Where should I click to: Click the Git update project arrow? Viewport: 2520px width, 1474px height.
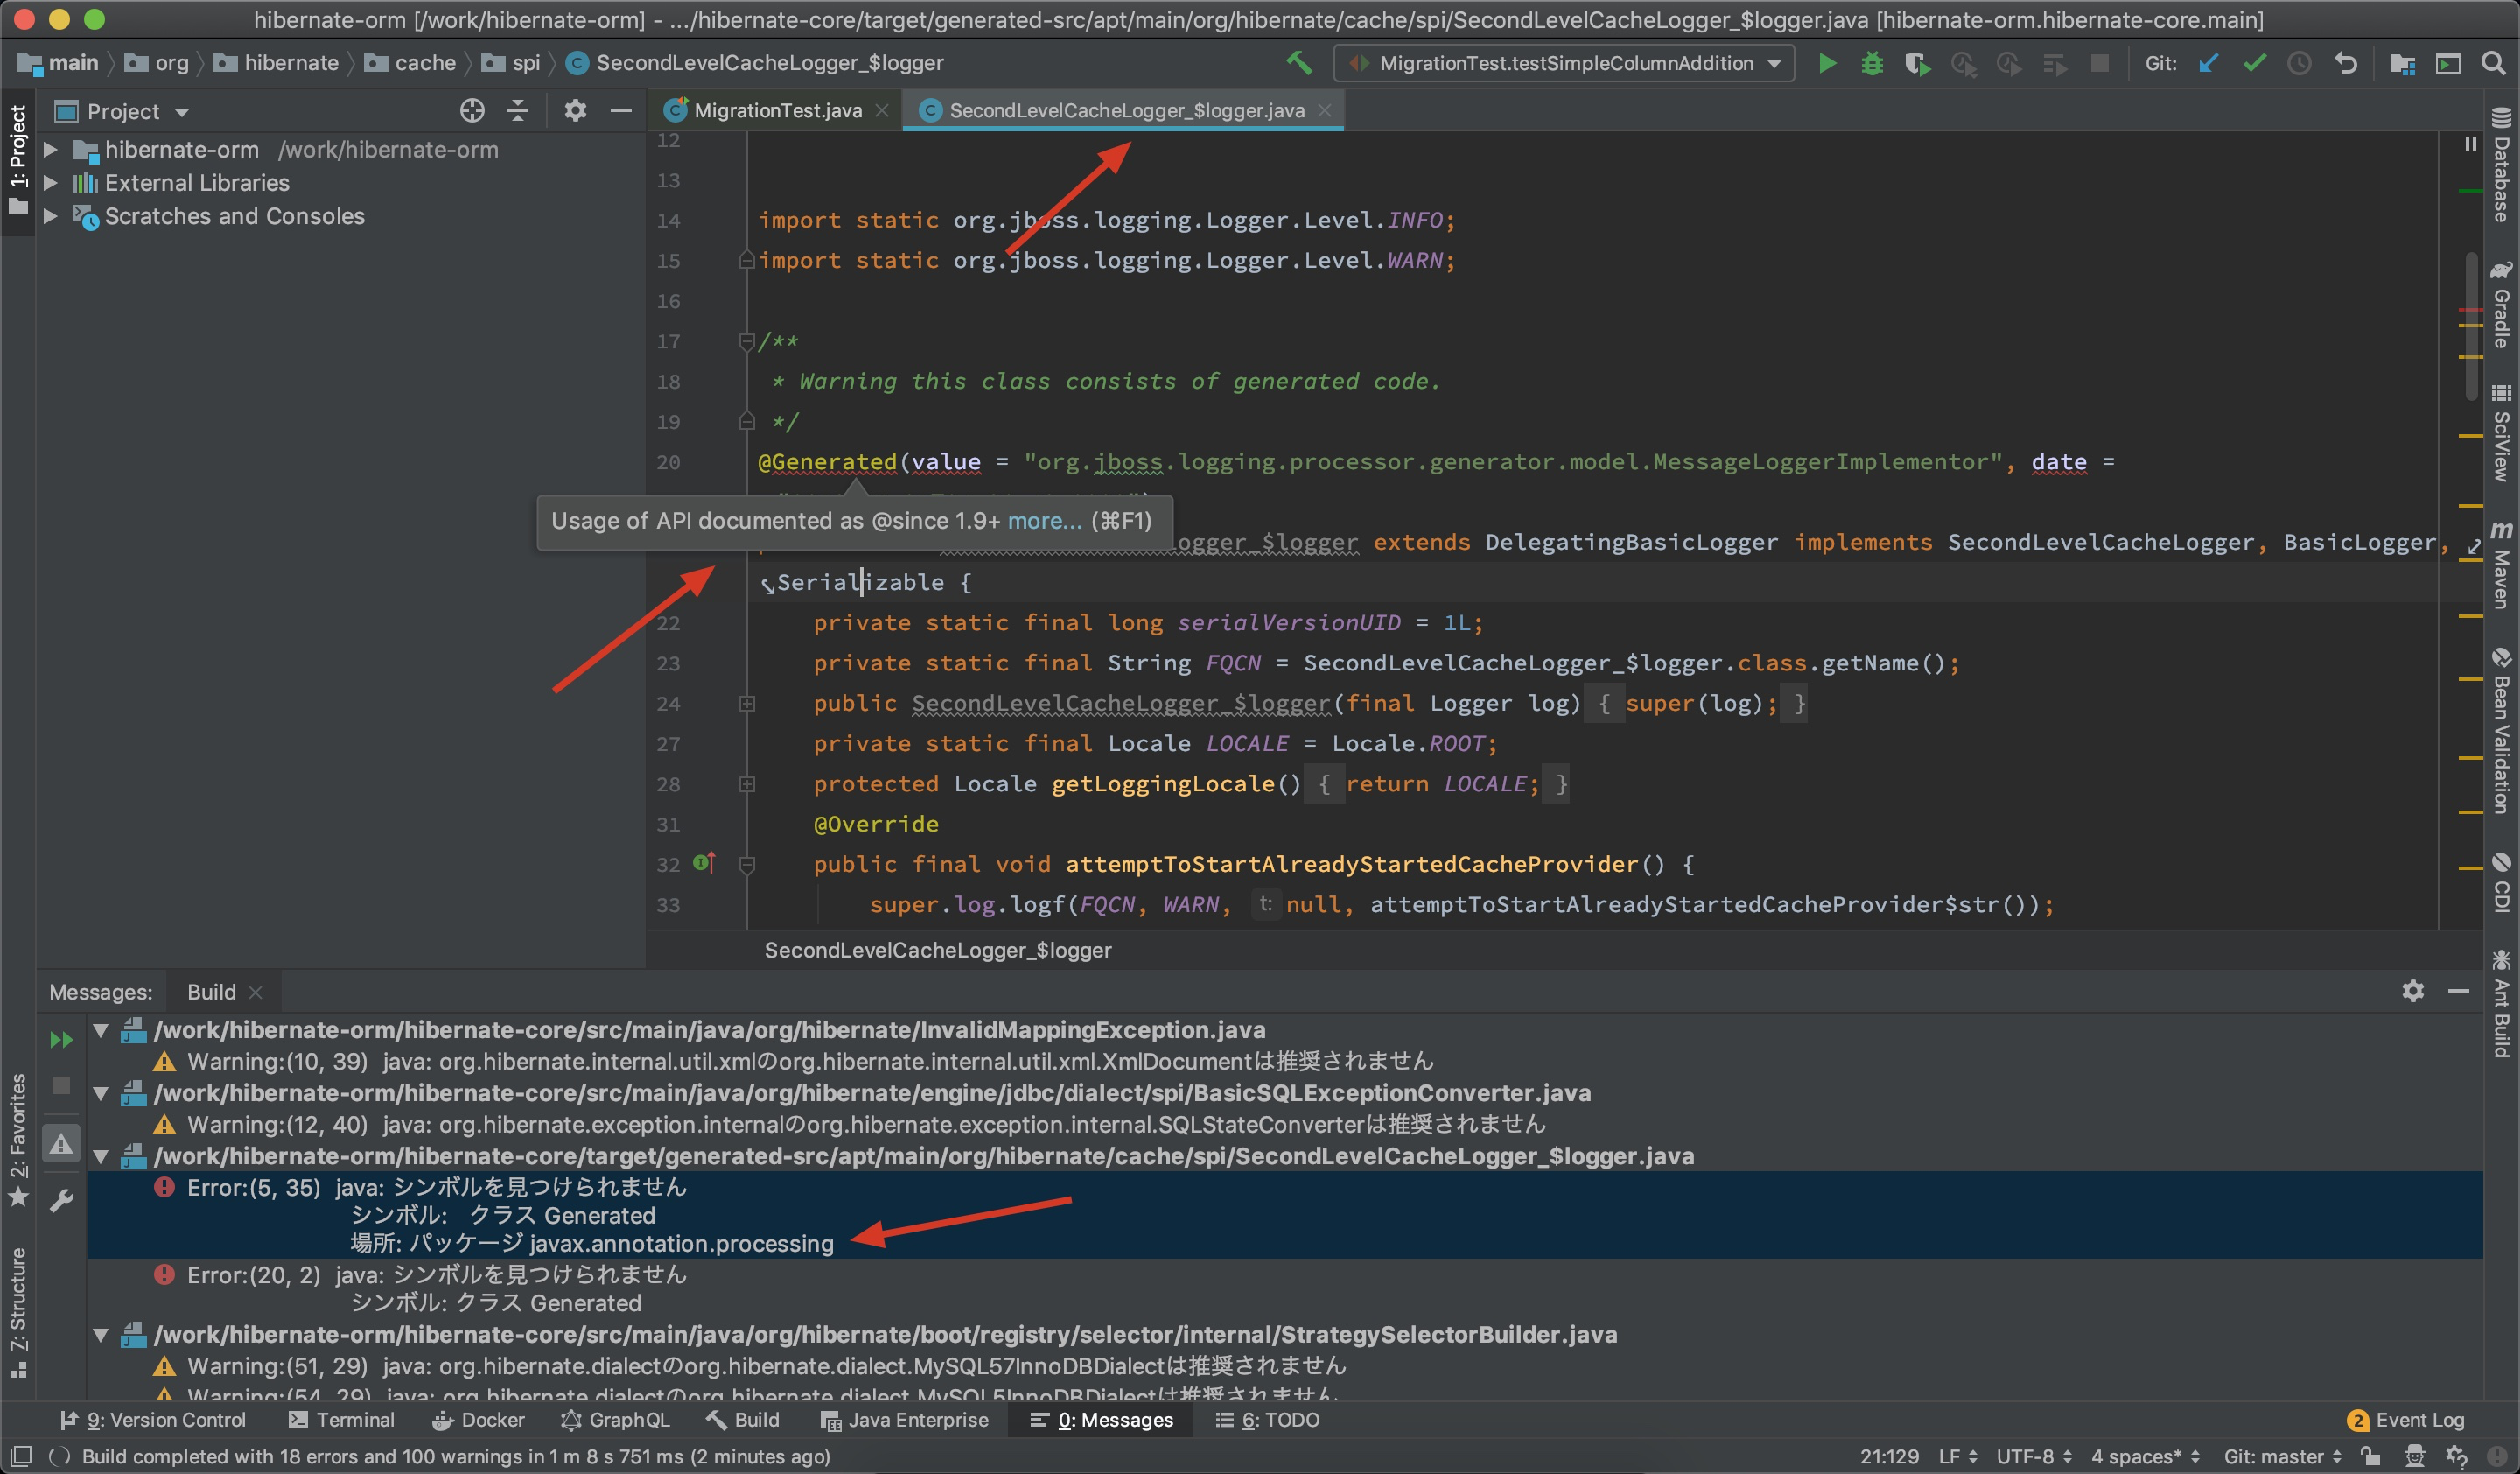2209,63
